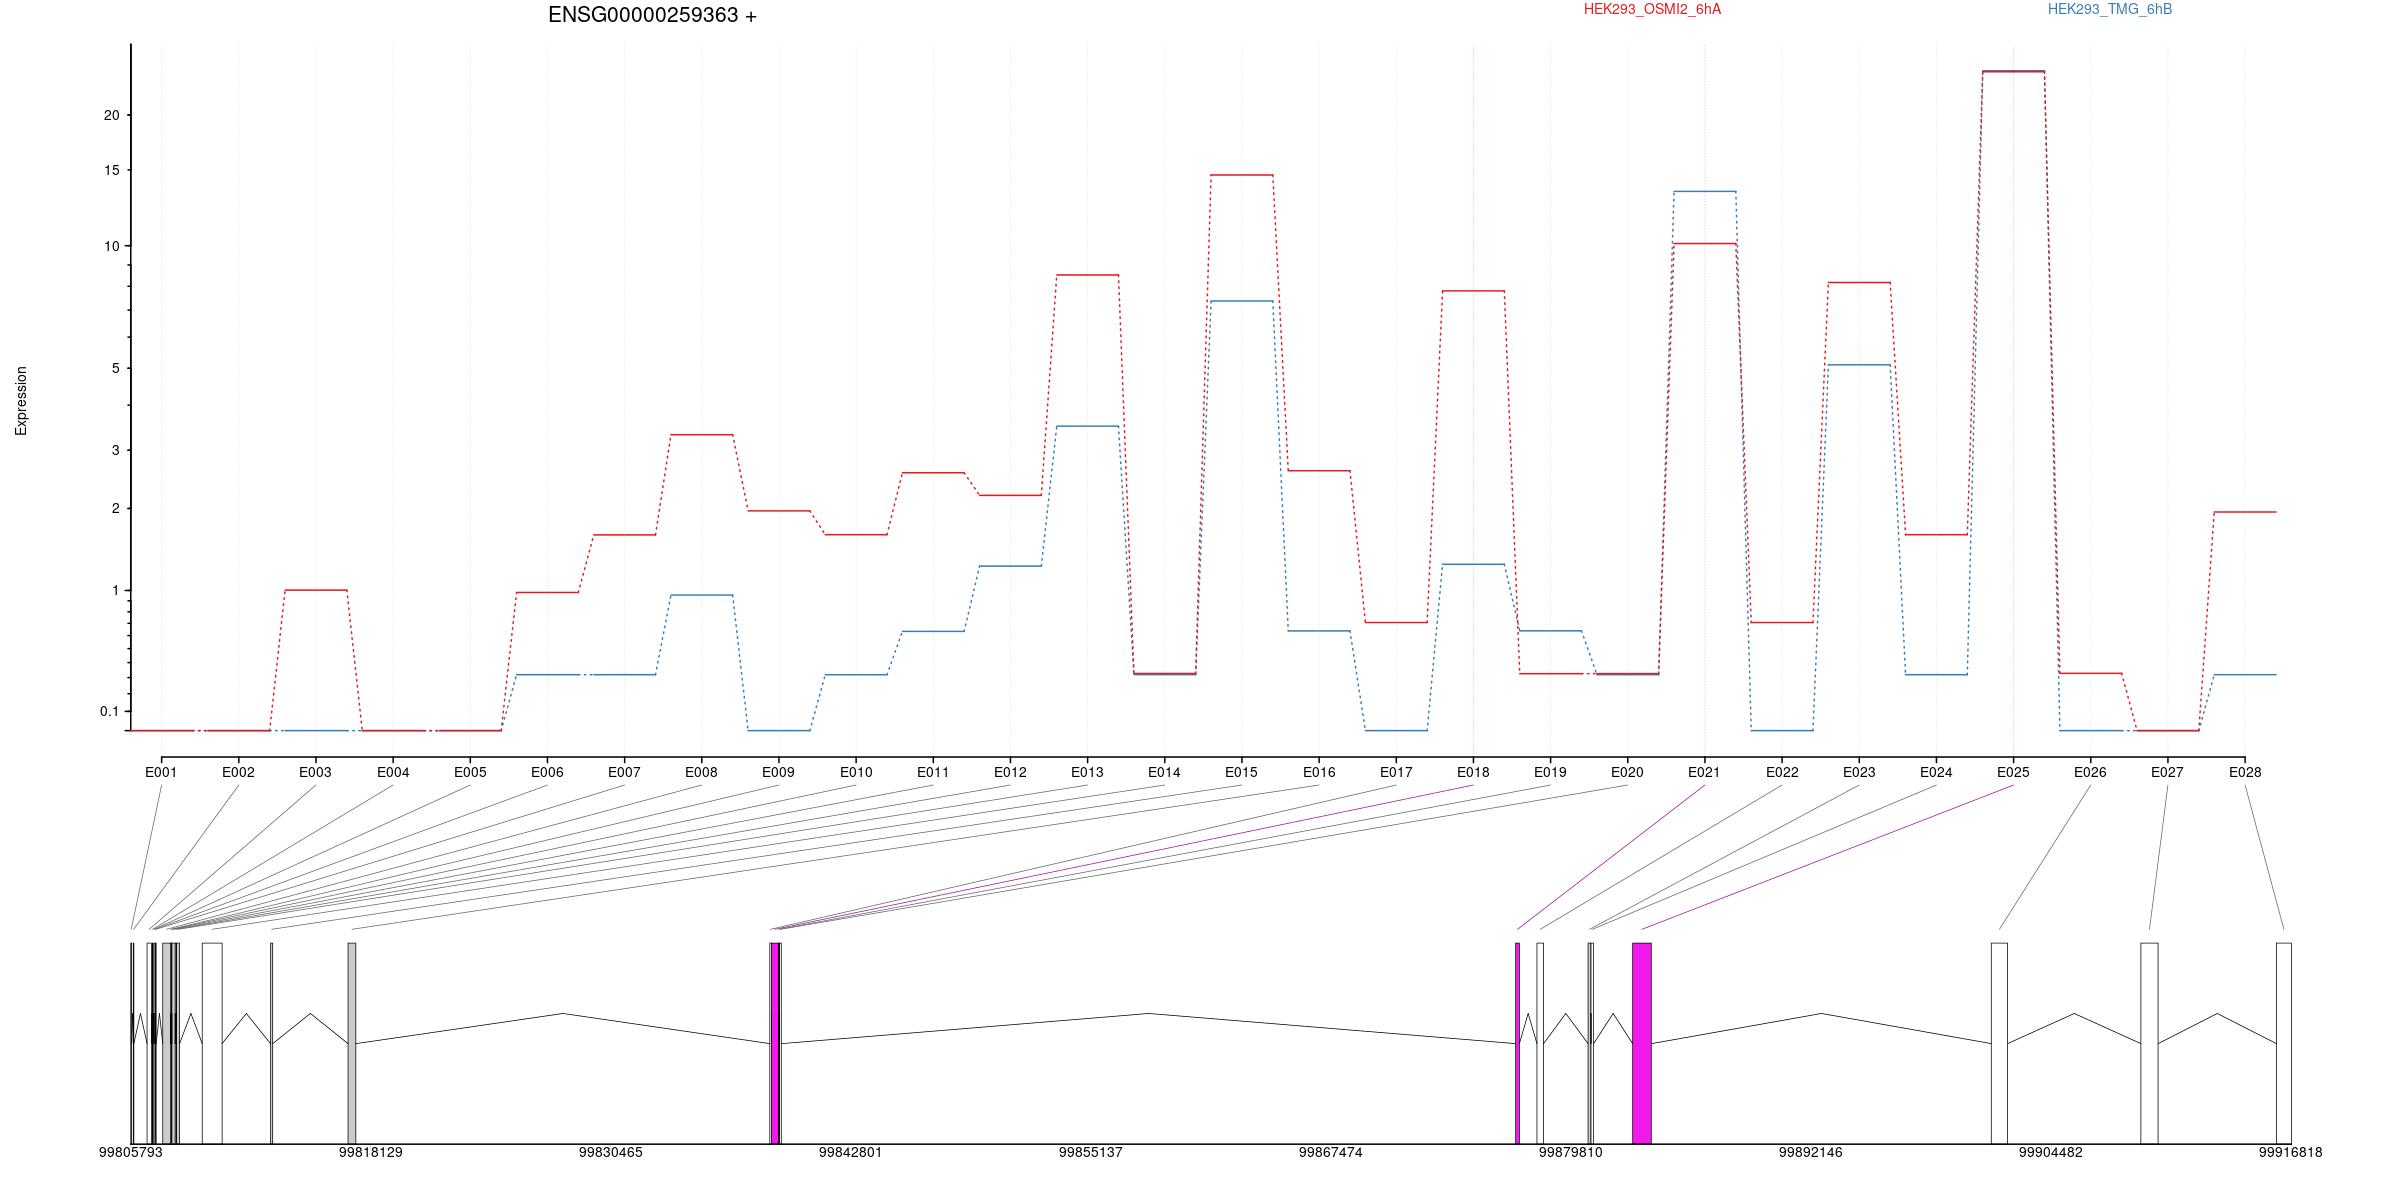Click y-axis tick value 3

(115, 450)
